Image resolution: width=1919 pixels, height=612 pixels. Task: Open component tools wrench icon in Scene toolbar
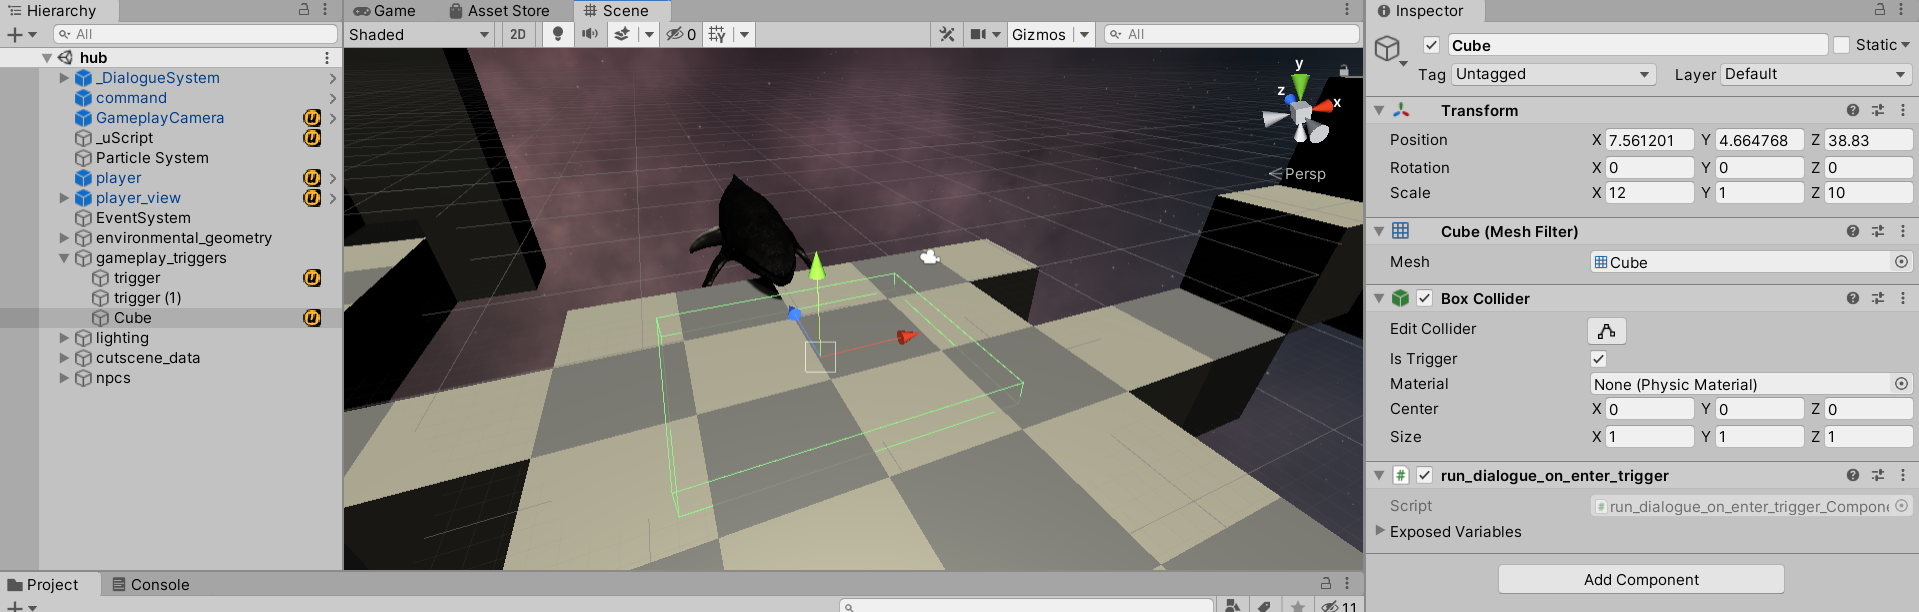pyautogui.click(x=946, y=34)
